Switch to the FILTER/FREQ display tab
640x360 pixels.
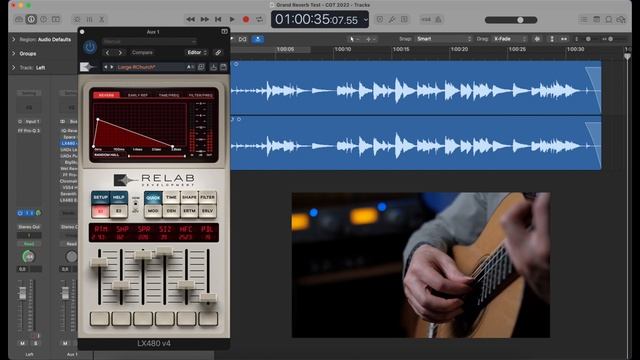tap(200, 95)
